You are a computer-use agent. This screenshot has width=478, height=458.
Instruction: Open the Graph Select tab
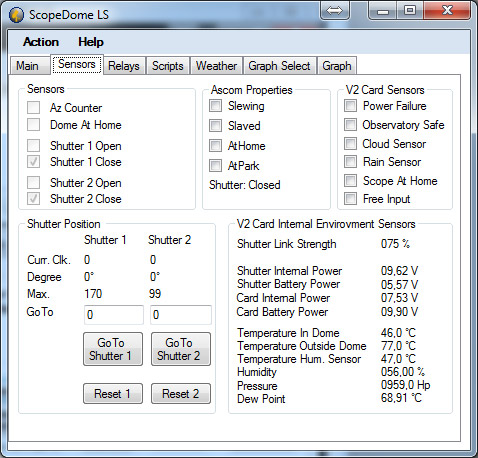[x=279, y=66]
